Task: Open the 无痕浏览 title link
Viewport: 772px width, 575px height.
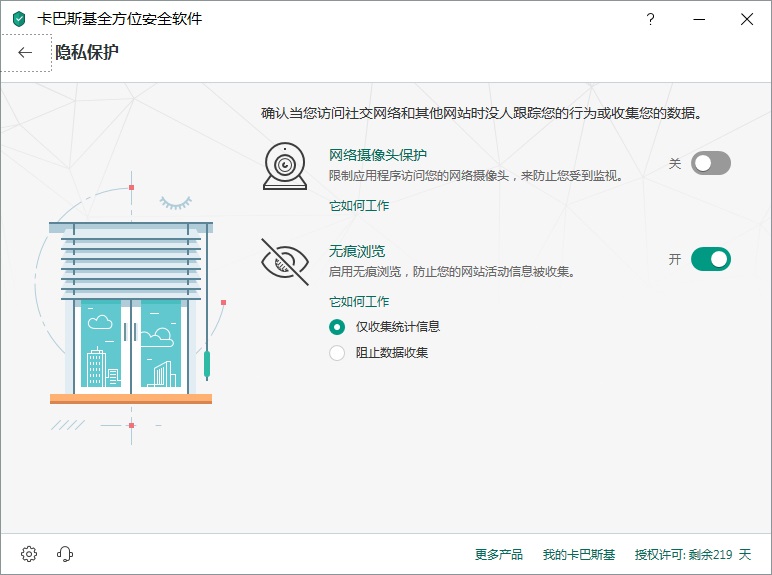Action: pyautogui.click(x=357, y=251)
